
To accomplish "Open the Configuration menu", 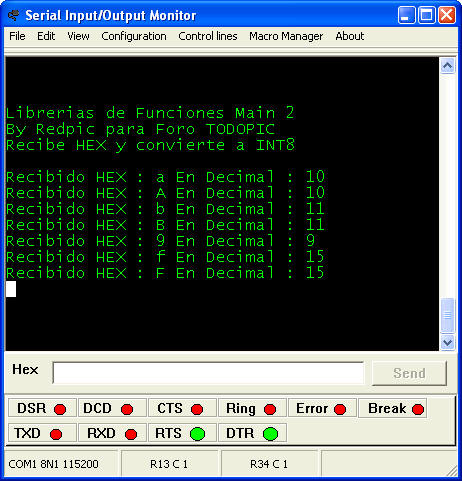I will (134, 36).
